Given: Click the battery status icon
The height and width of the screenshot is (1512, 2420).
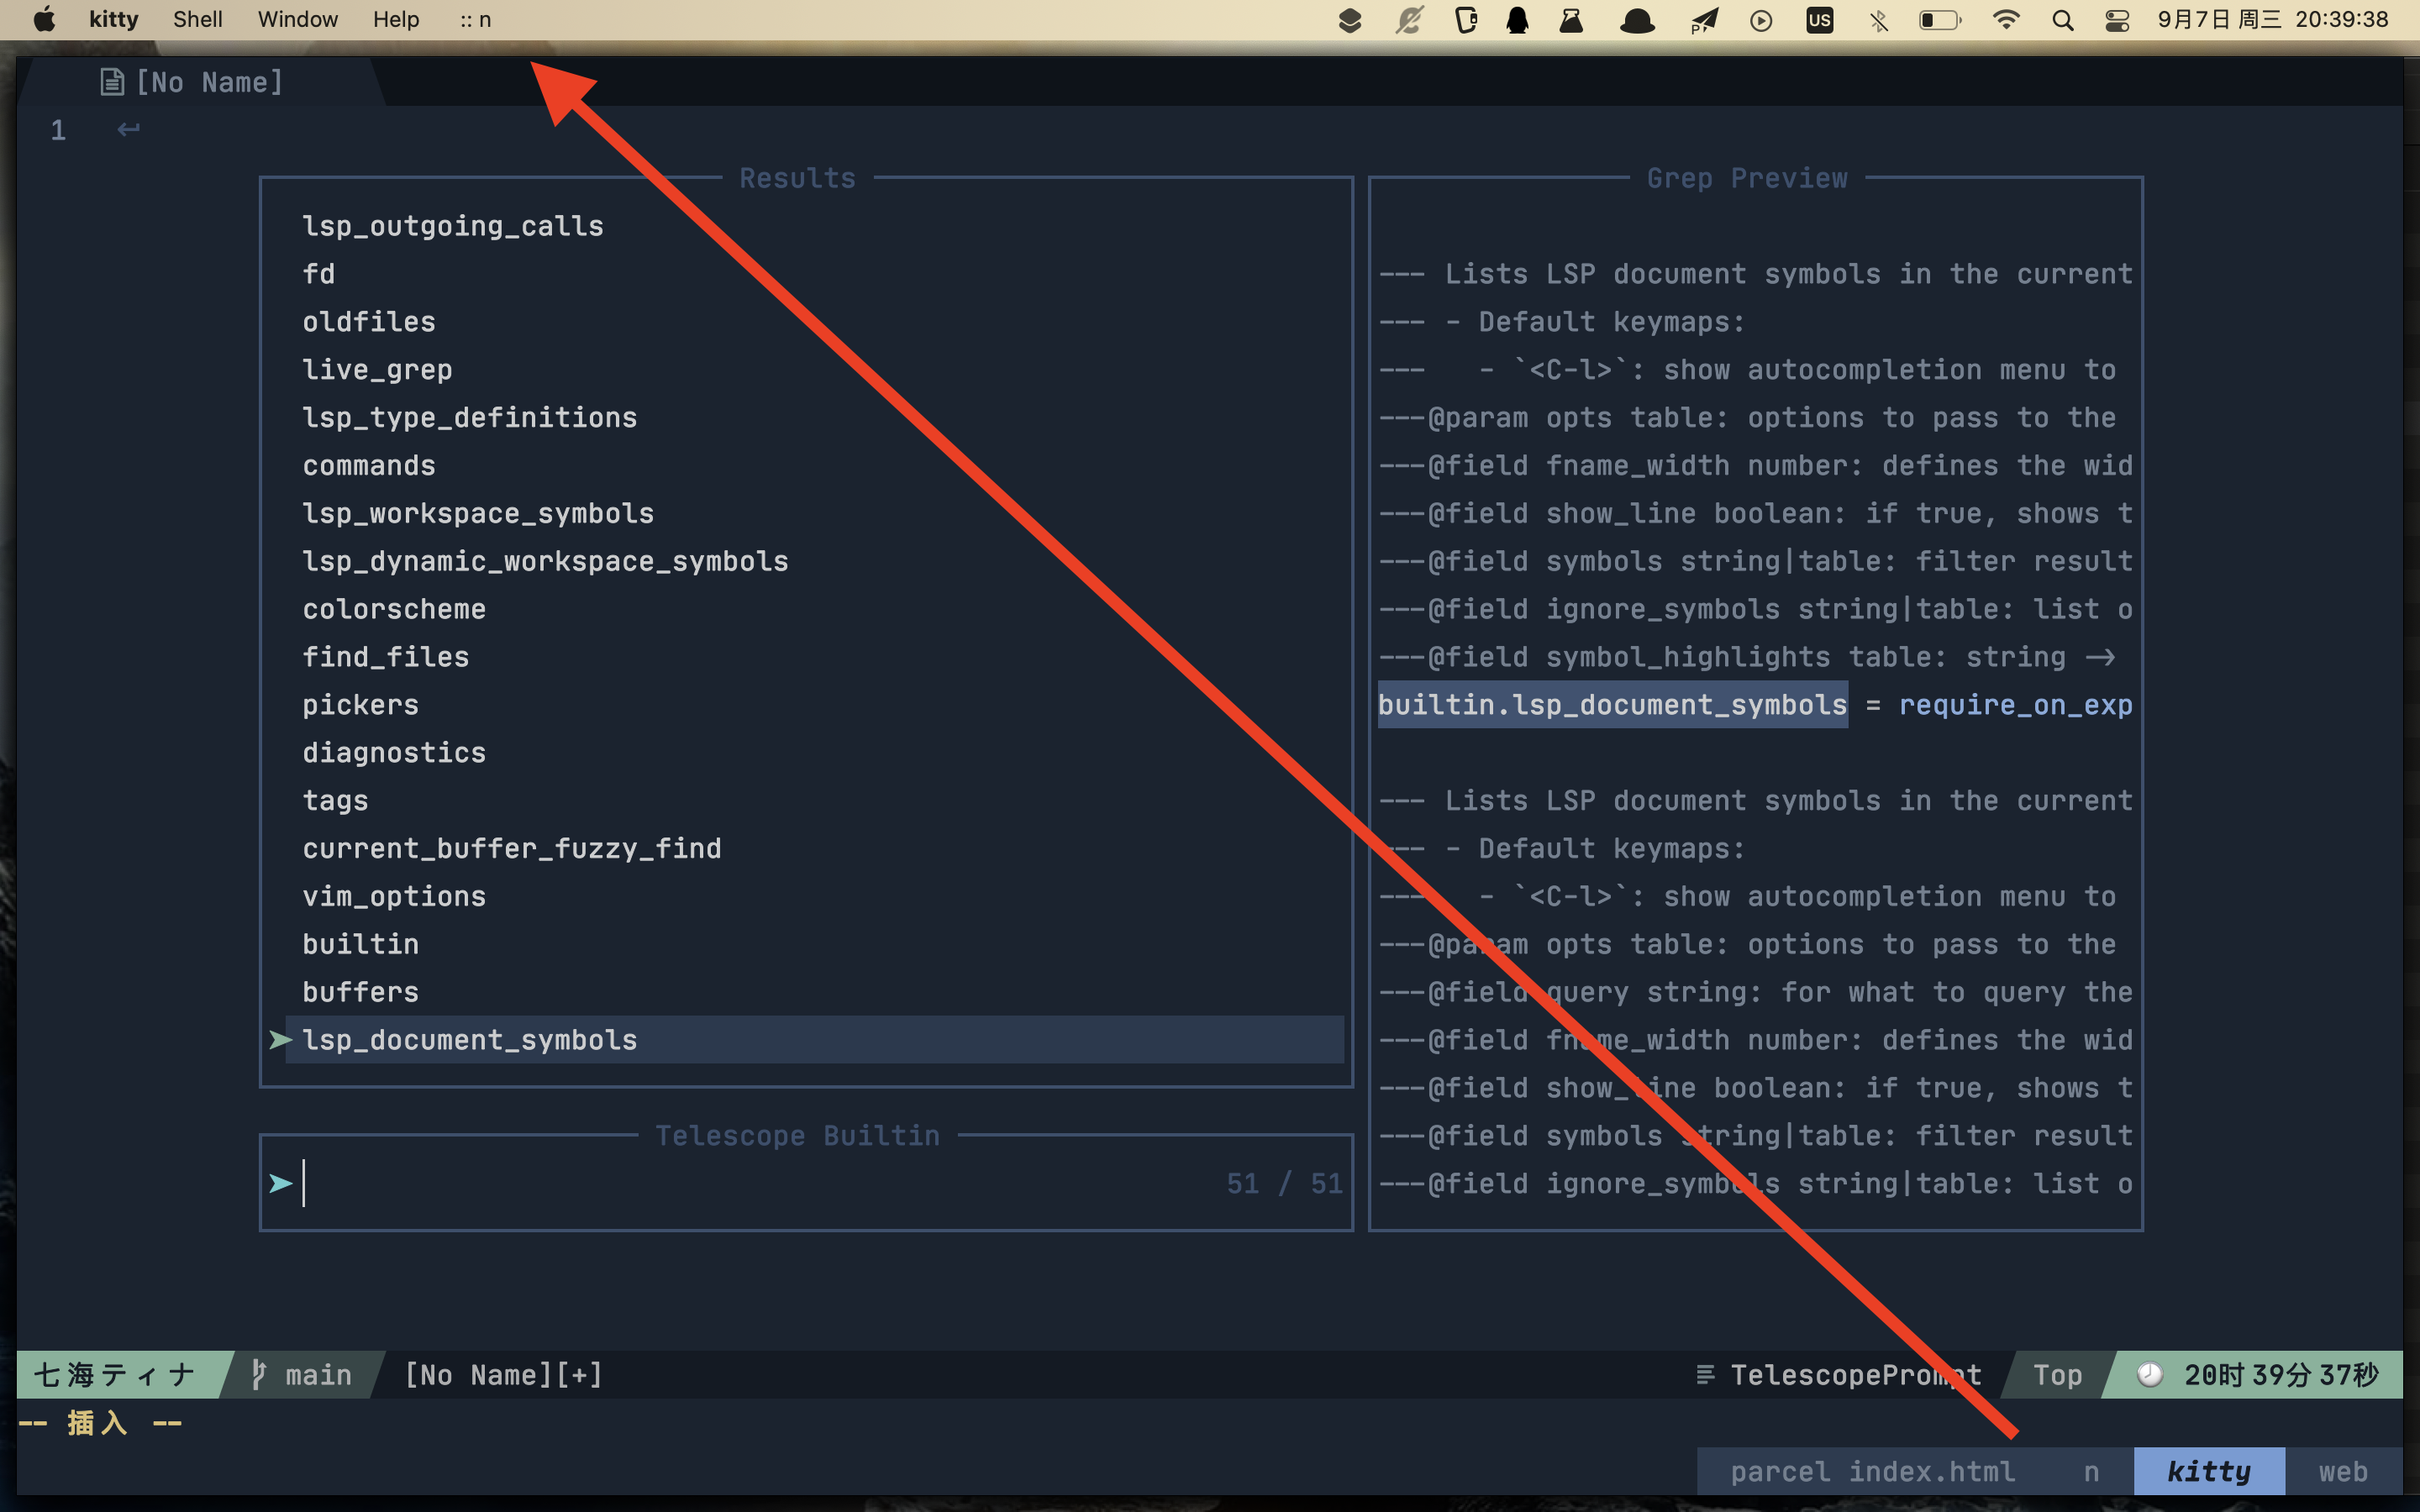Looking at the screenshot, I should pos(1940,20).
